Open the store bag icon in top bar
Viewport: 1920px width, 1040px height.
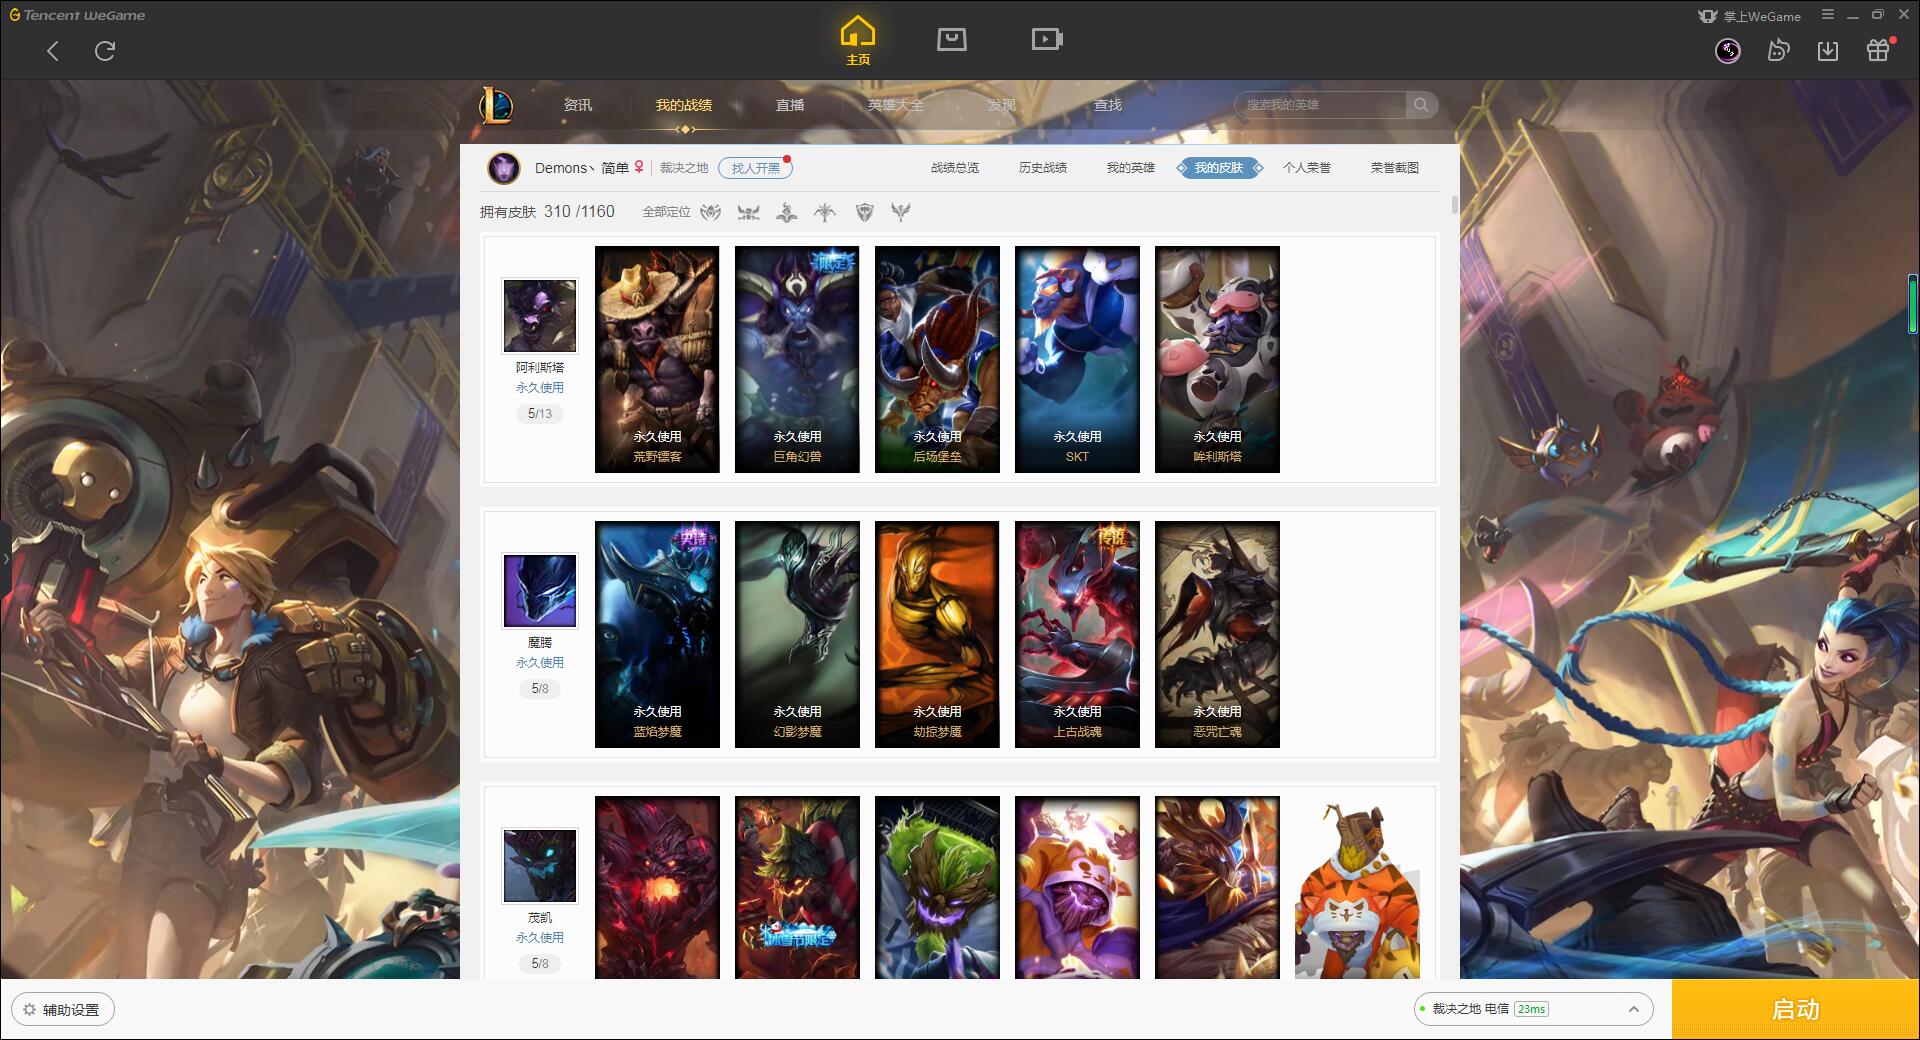tap(951, 39)
